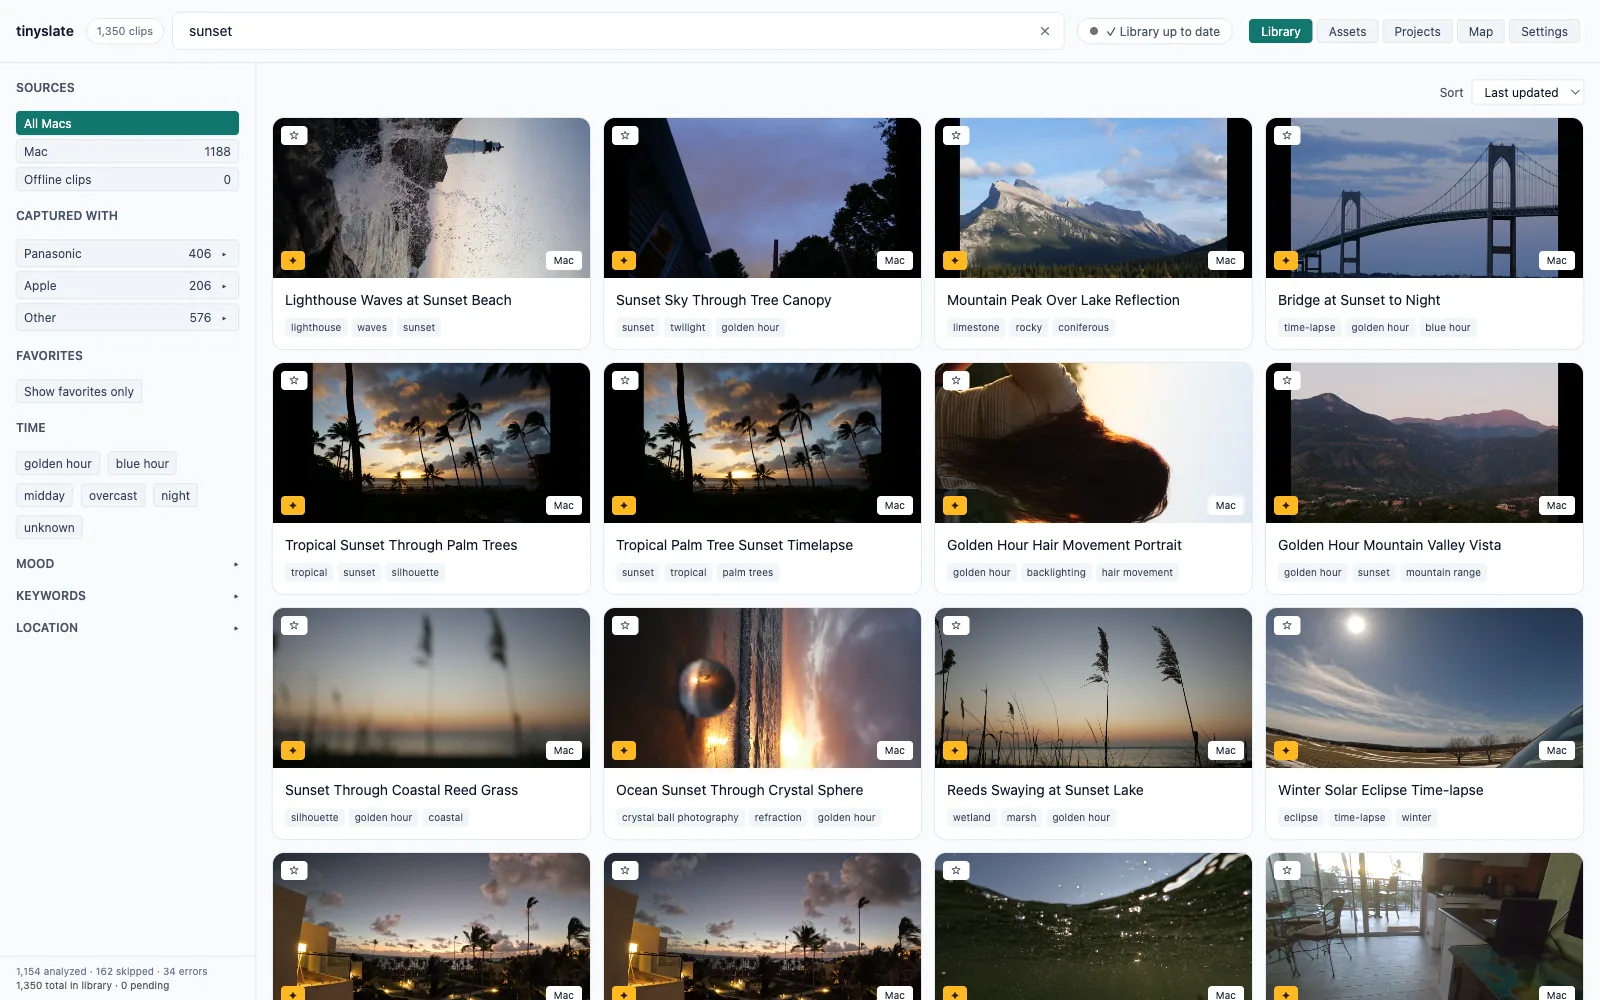The image size is (1600, 1000).
Task: Switch to the Assets tab
Action: [x=1347, y=31]
